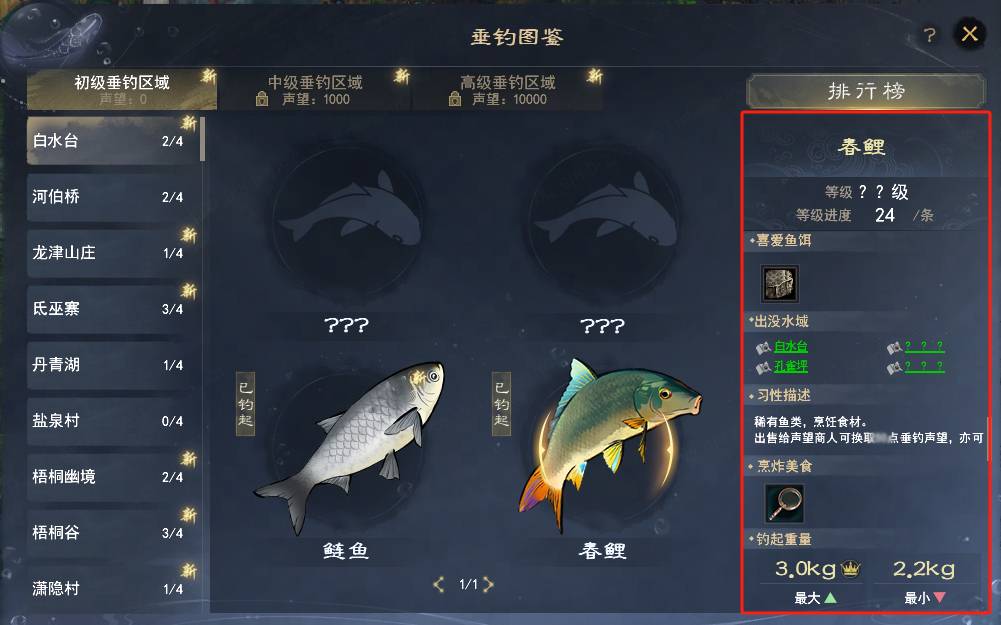Select 初级垂钓区域 tab
This screenshot has width=1001, height=625.
(x=122, y=90)
